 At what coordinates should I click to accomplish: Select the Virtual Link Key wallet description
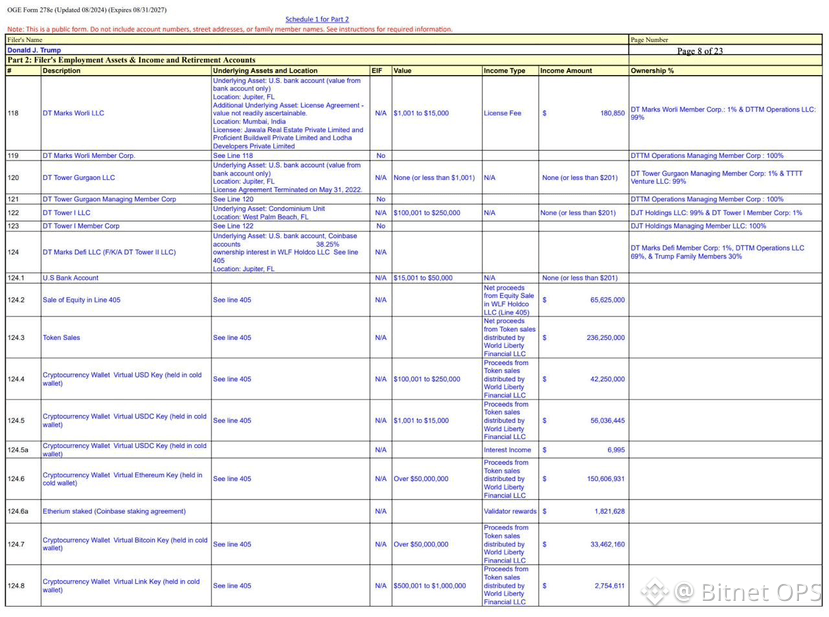pyautogui.click(x=122, y=586)
